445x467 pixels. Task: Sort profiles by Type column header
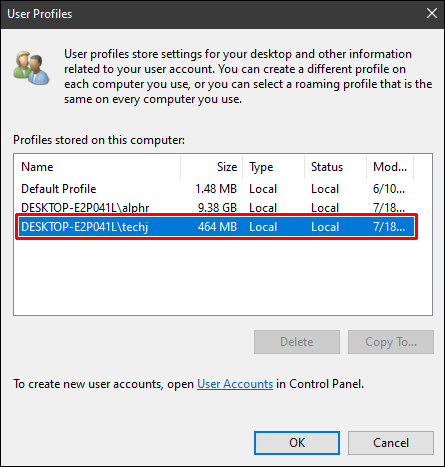click(273, 167)
